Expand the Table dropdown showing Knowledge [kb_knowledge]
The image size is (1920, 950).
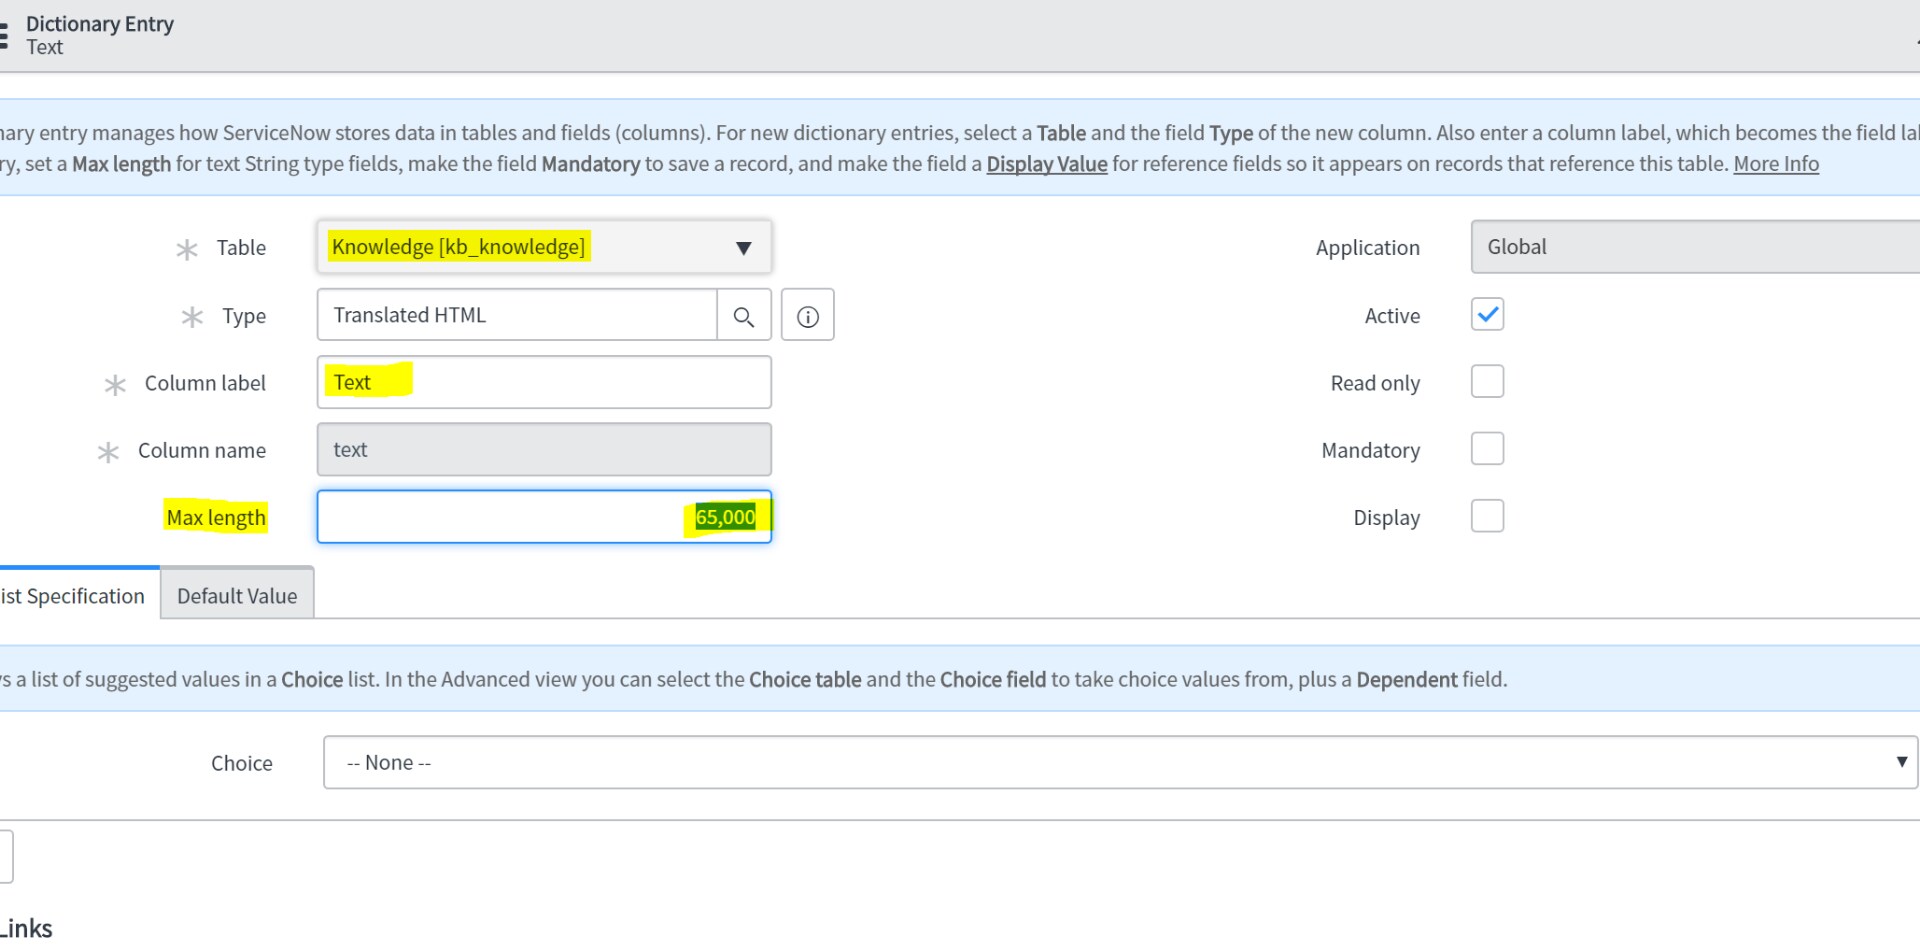744,247
